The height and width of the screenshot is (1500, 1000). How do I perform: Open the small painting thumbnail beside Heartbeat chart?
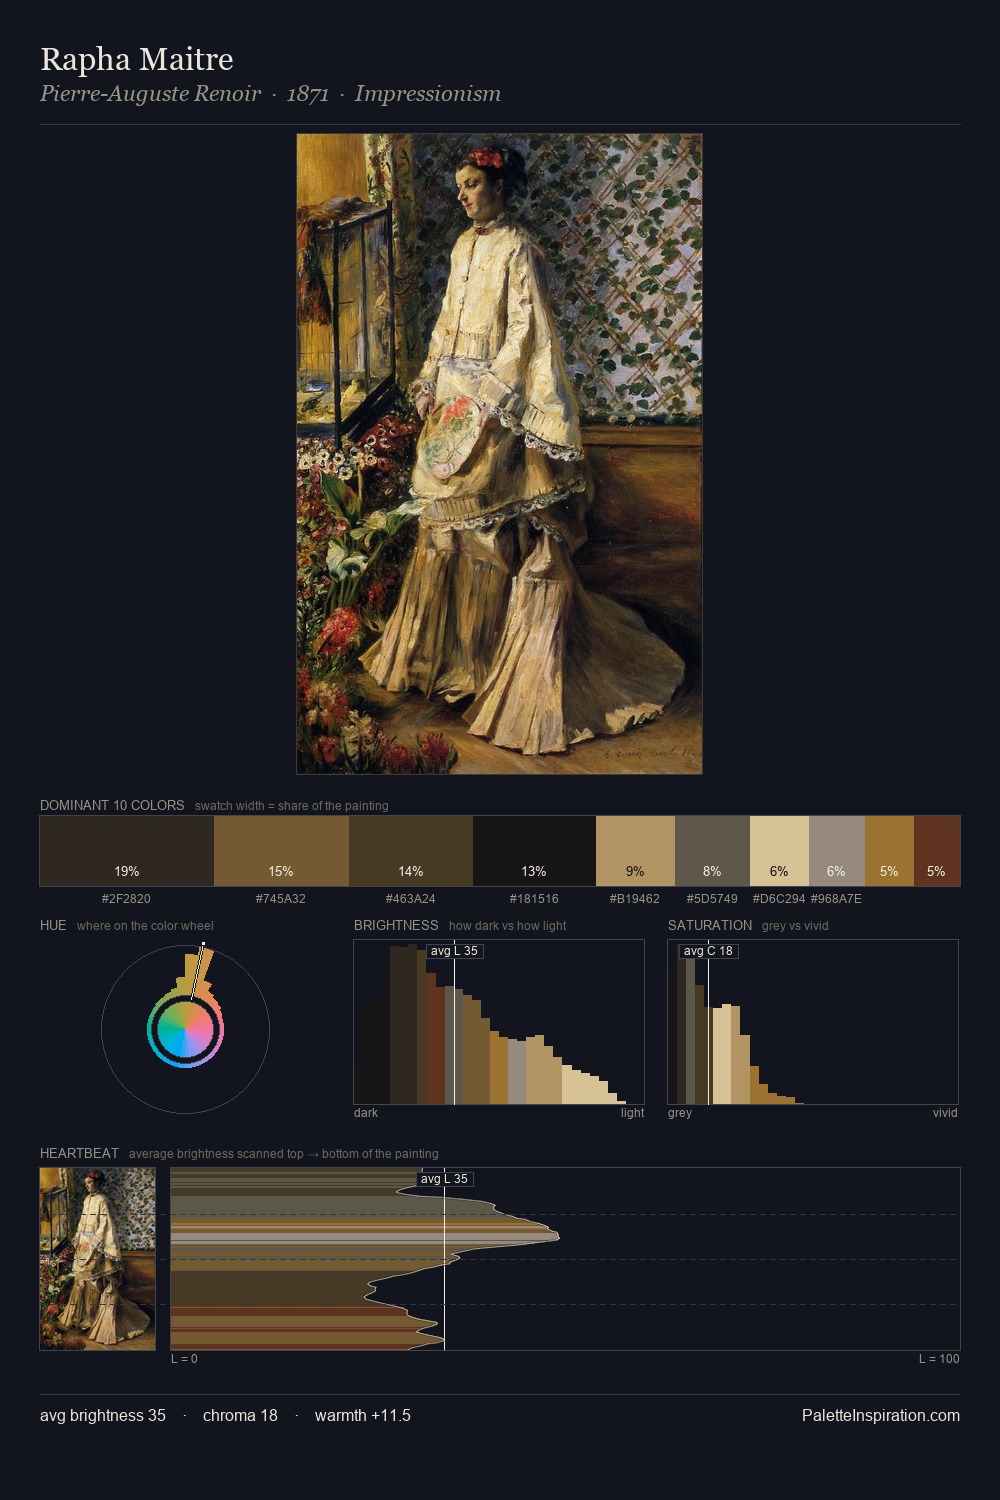pos(98,1259)
